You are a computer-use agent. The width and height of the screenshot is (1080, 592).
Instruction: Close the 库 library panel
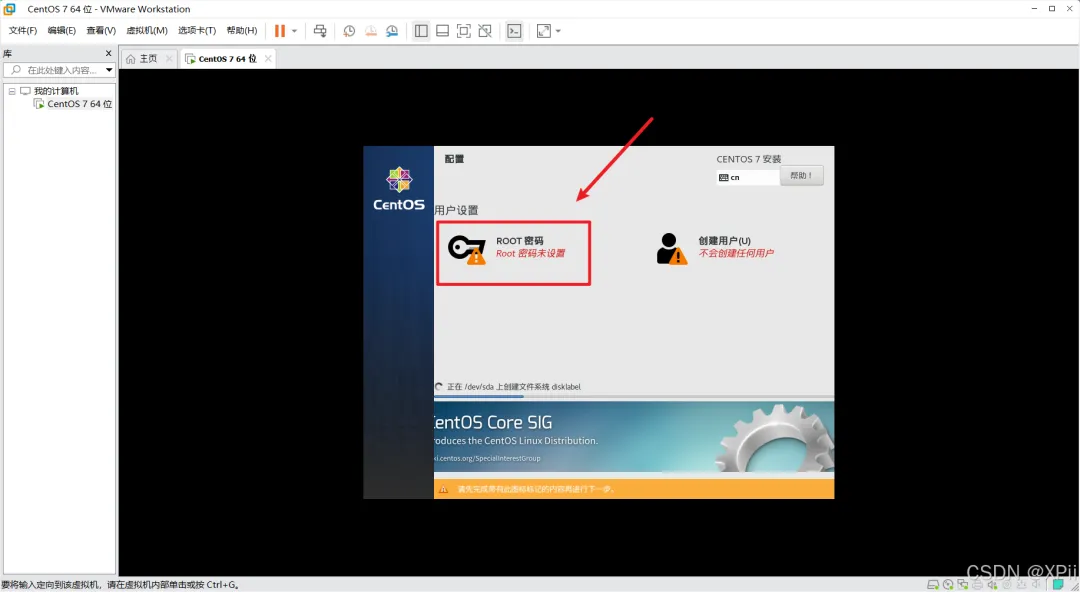pos(108,53)
